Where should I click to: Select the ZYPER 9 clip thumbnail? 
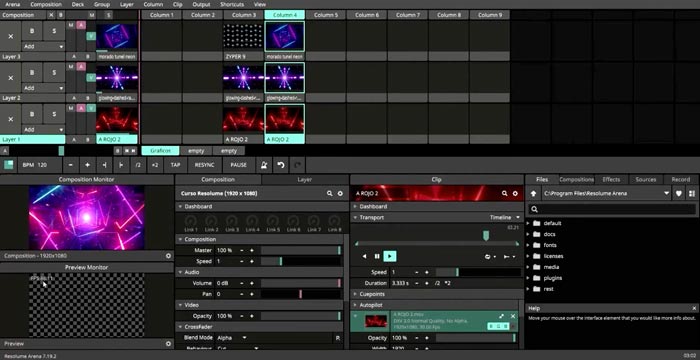point(243,36)
